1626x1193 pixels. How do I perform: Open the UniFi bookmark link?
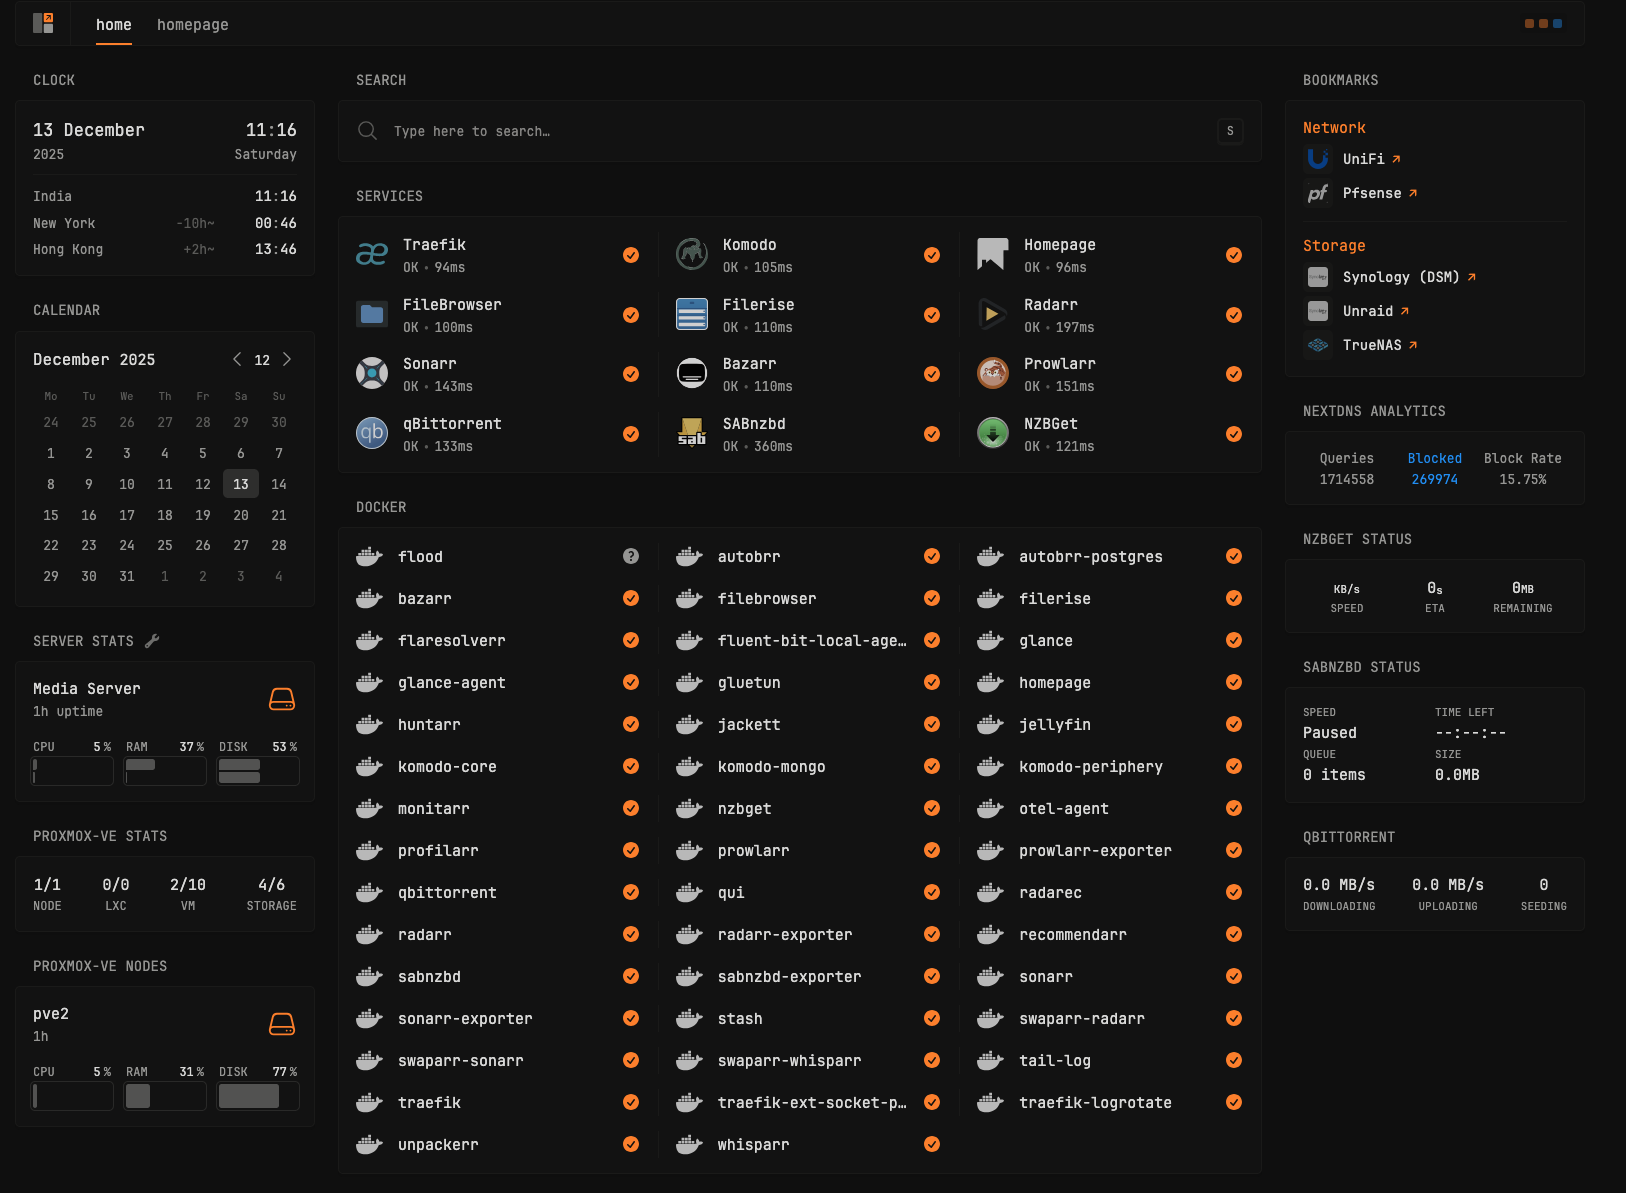(x=1371, y=159)
